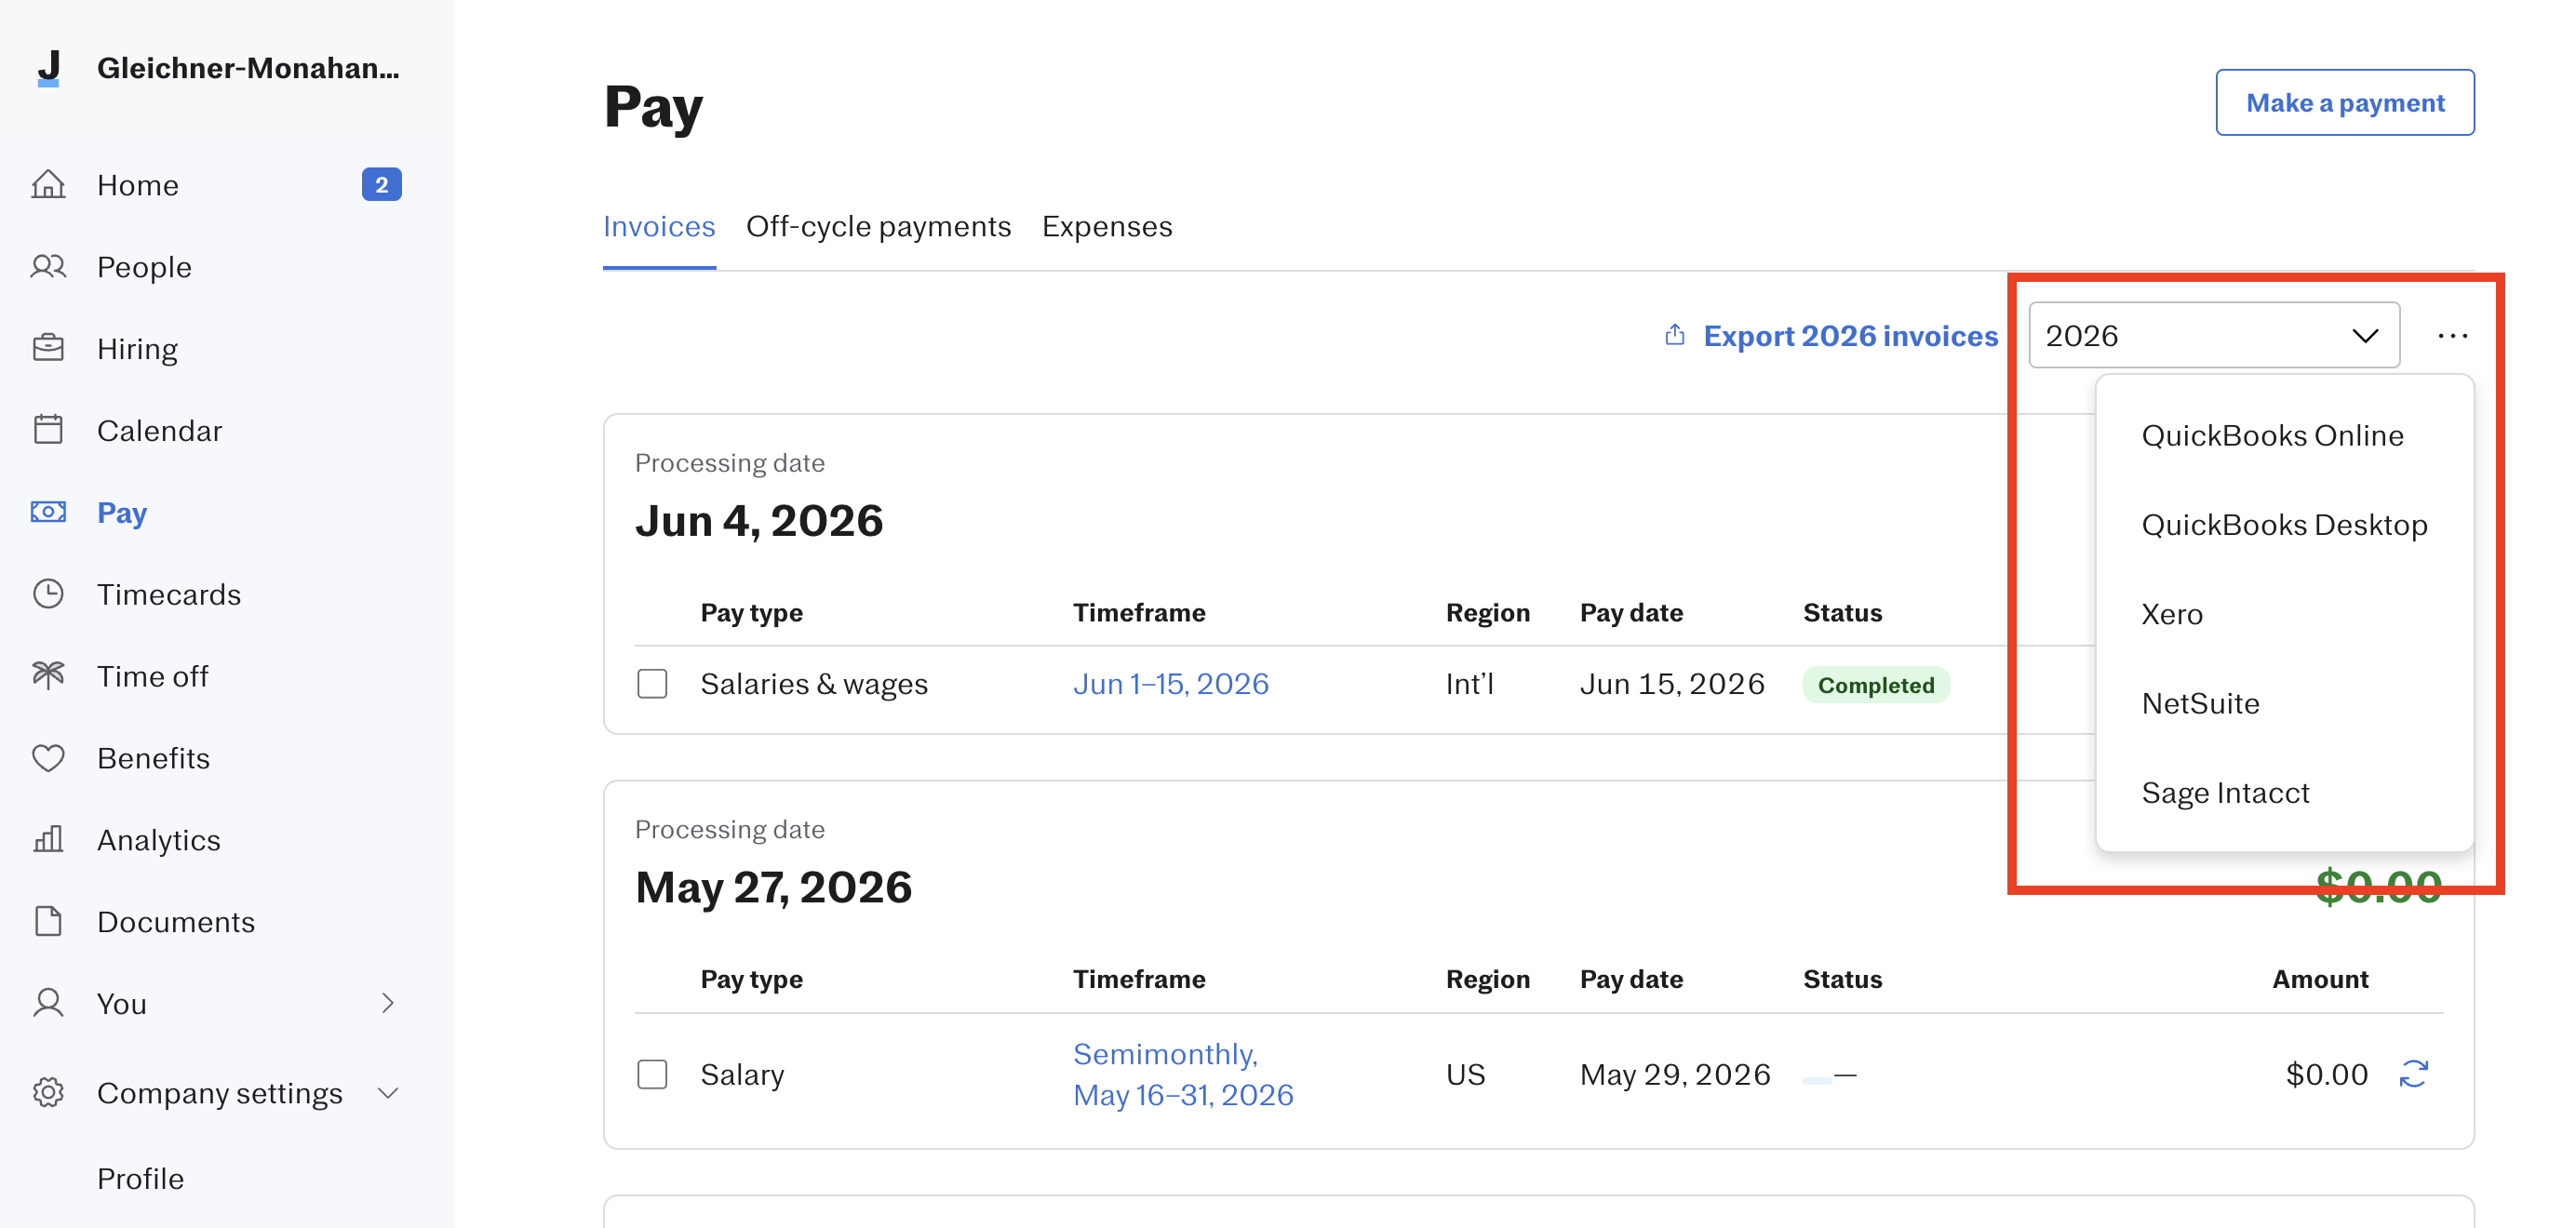
Task: Expand the You submenu chevron
Action: (x=388, y=1003)
